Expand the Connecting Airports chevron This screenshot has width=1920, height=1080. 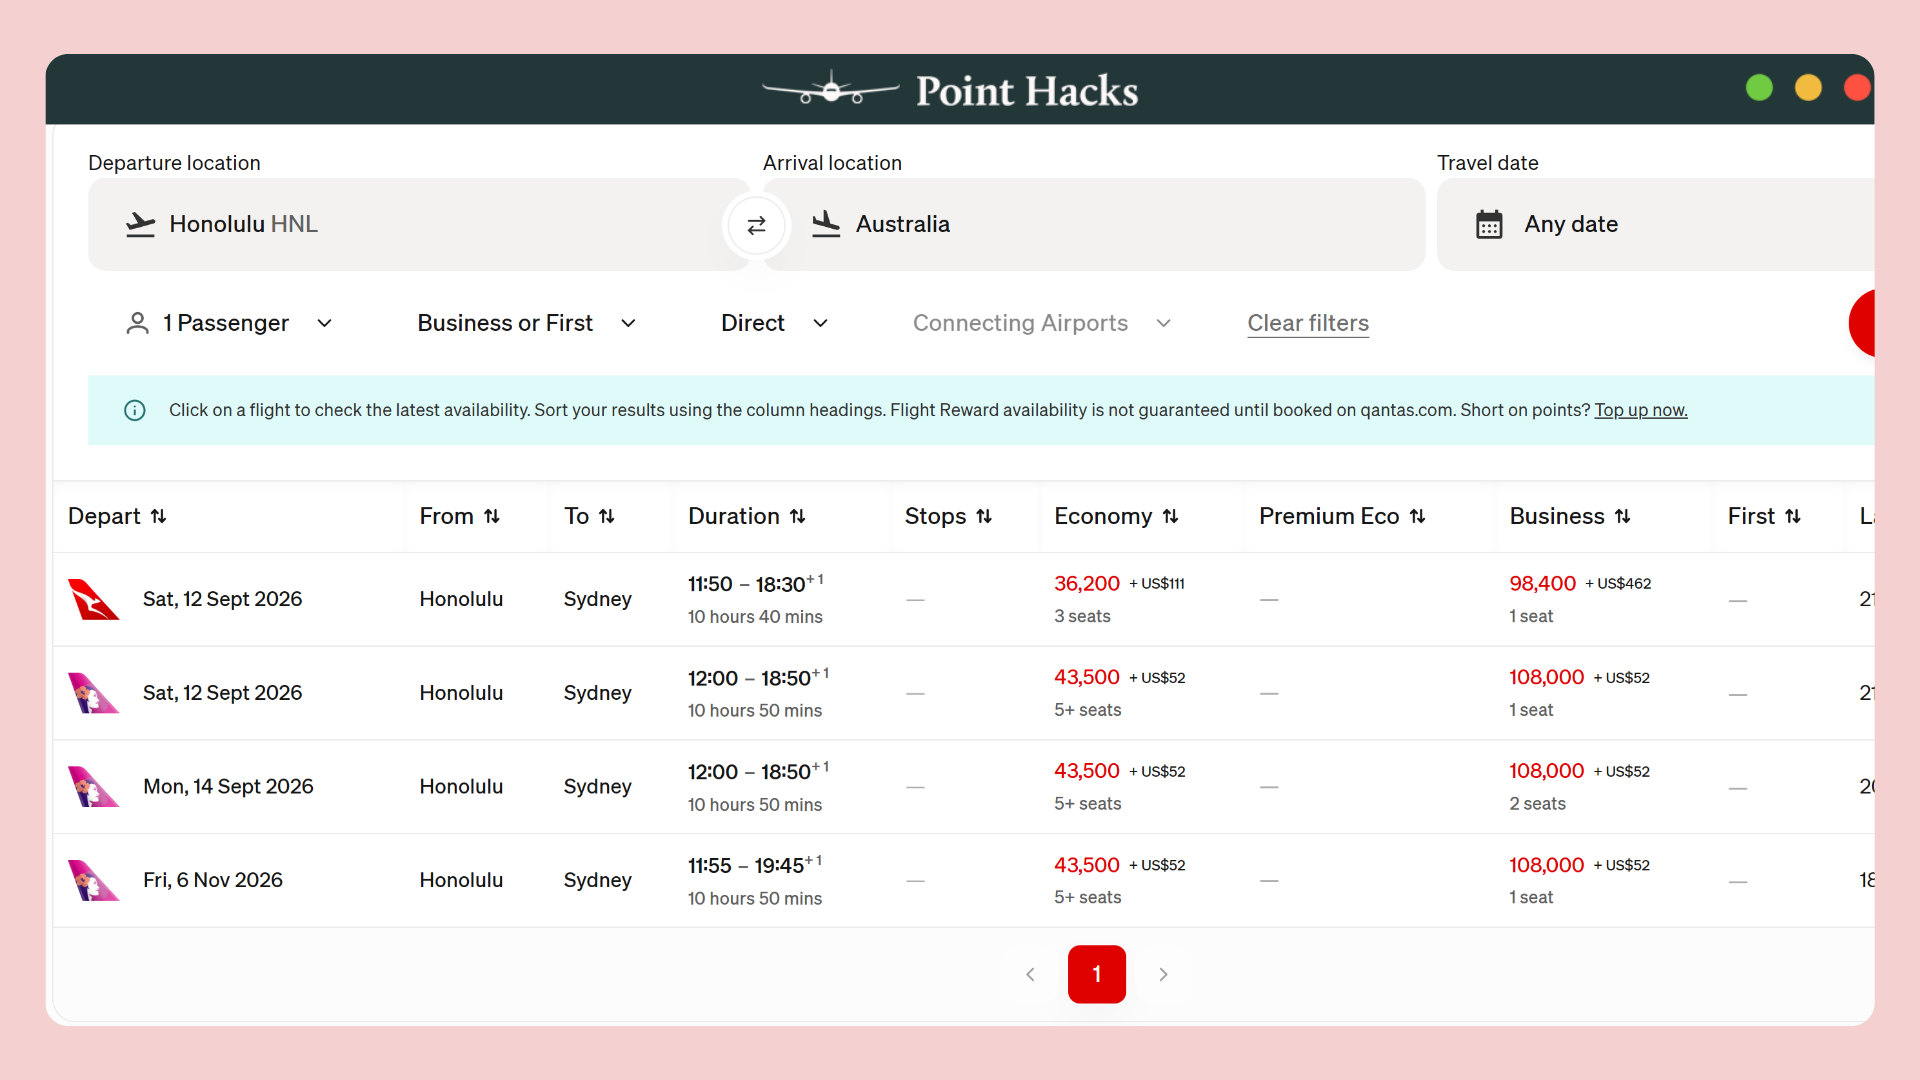[x=1163, y=323]
